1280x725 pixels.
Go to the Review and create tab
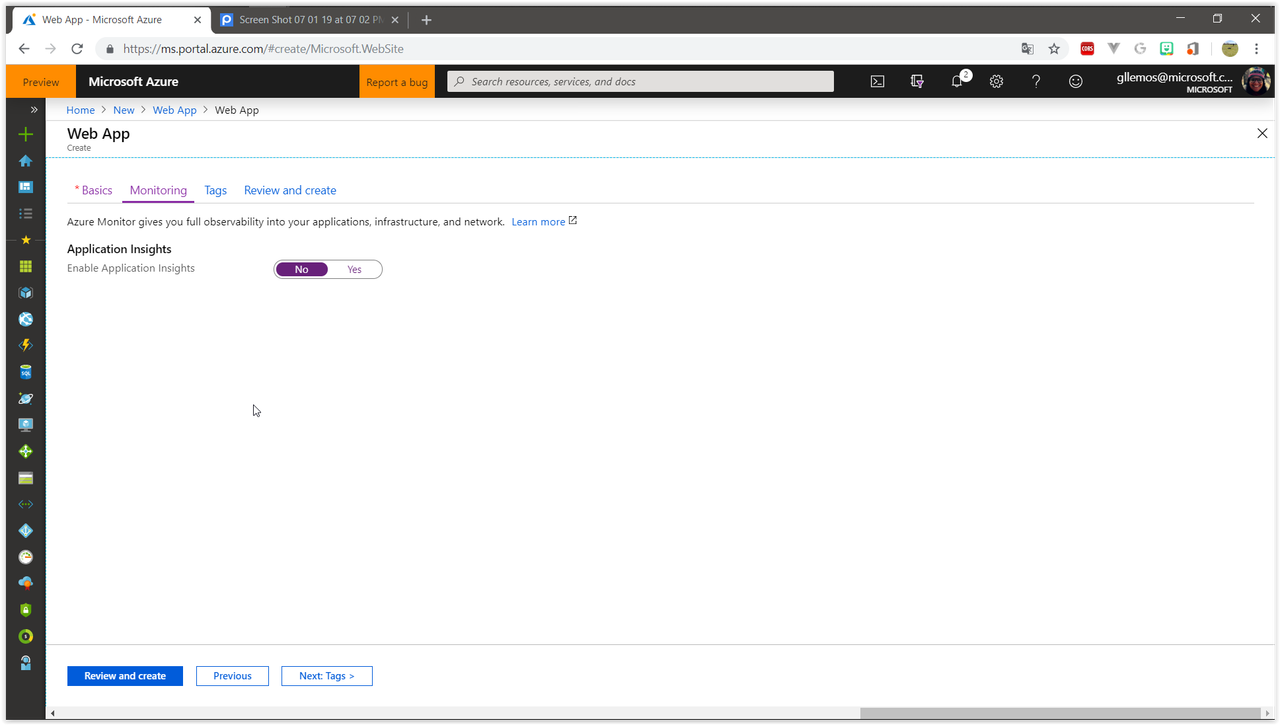[290, 190]
